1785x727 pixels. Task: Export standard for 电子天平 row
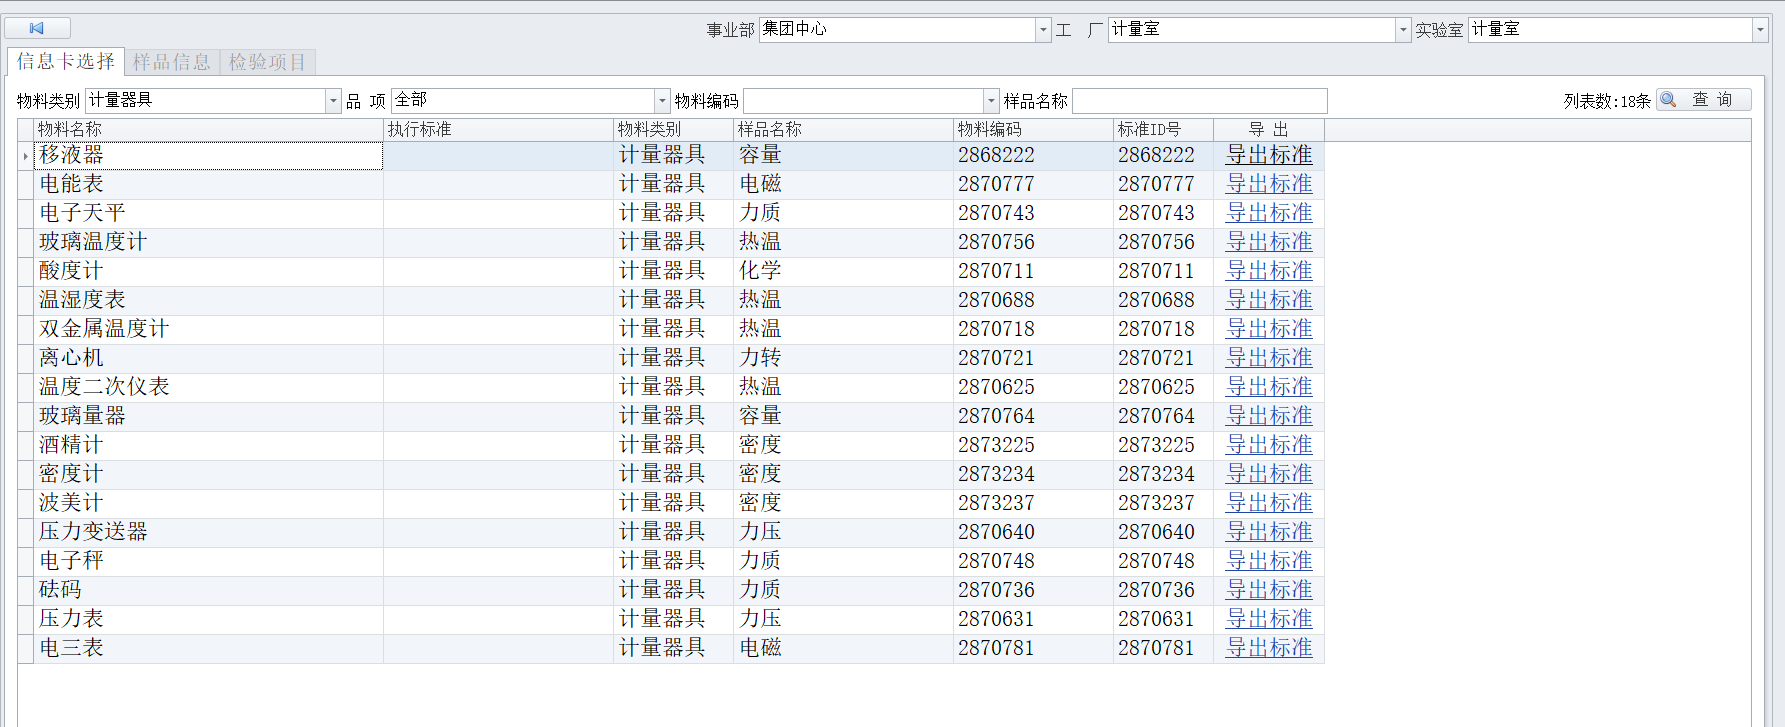[1269, 213]
